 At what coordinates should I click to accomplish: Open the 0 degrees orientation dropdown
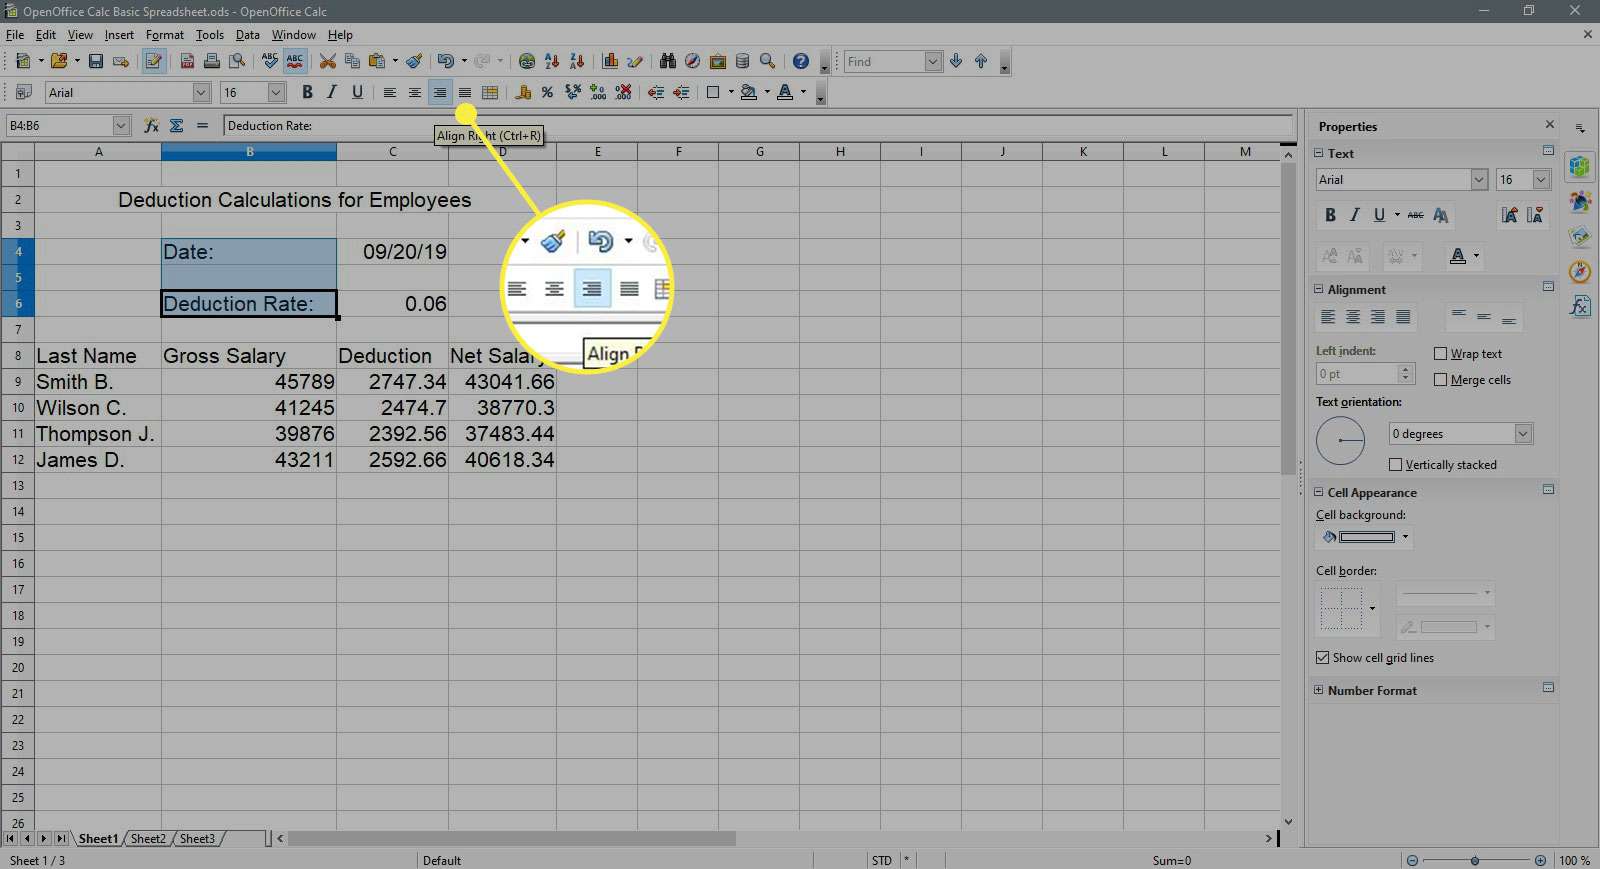(1523, 433)
